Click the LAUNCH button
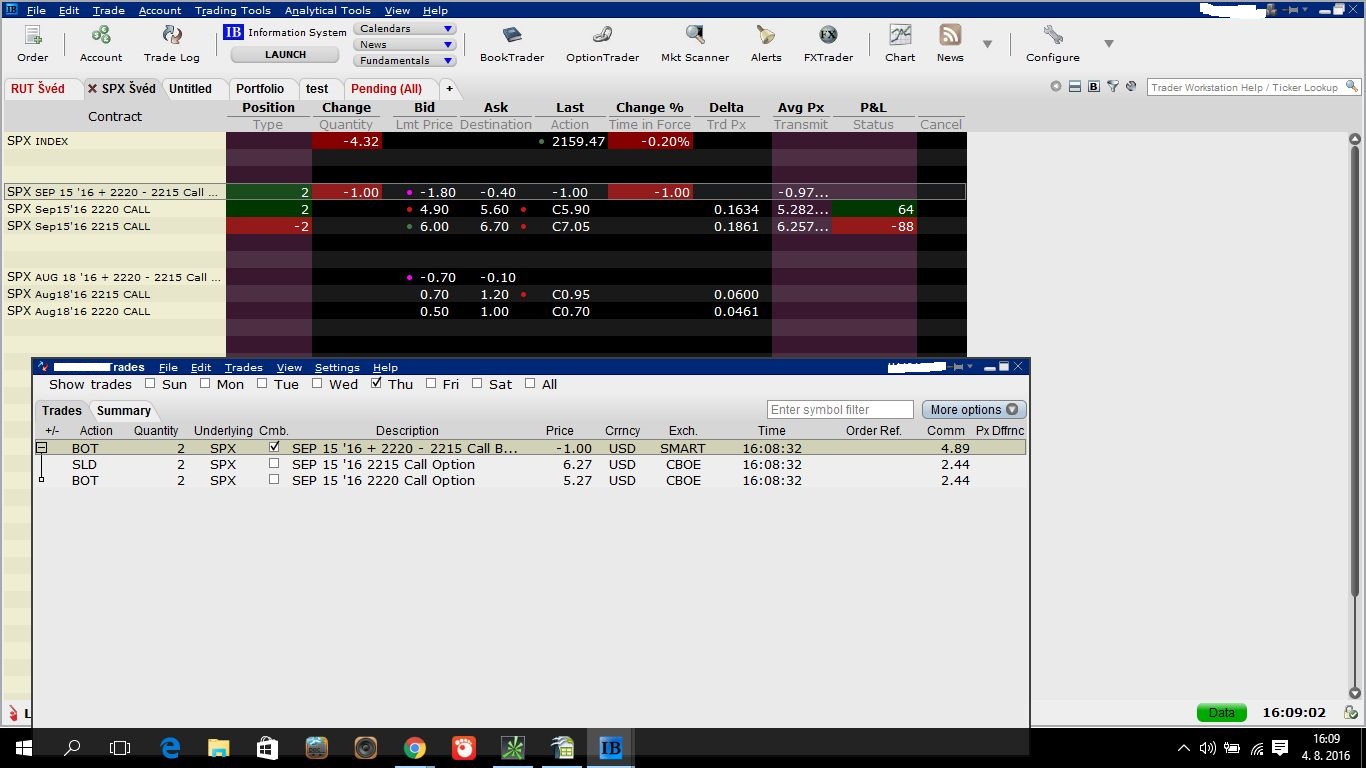The width and height of the screenshot is (1366, 768). [x=285, y=55]
